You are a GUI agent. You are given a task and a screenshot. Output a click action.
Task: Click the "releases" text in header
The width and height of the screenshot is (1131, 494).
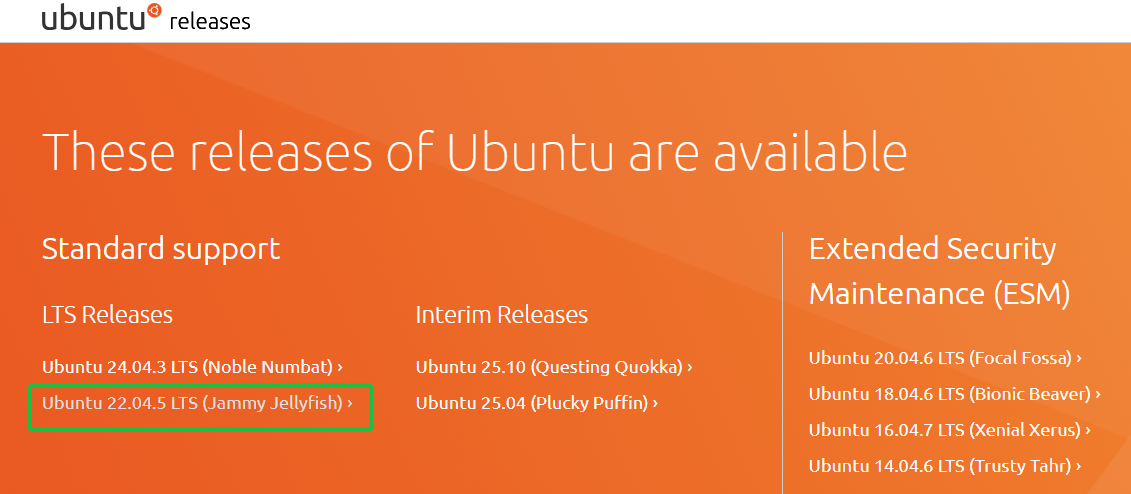[210, 21]
